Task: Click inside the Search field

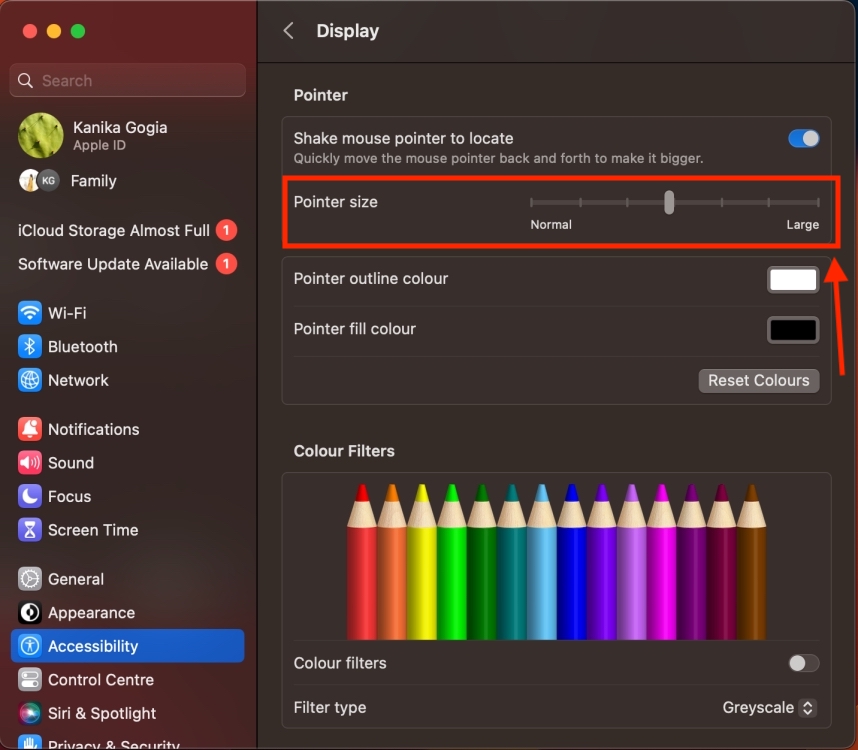Action: tap(127, 80)
